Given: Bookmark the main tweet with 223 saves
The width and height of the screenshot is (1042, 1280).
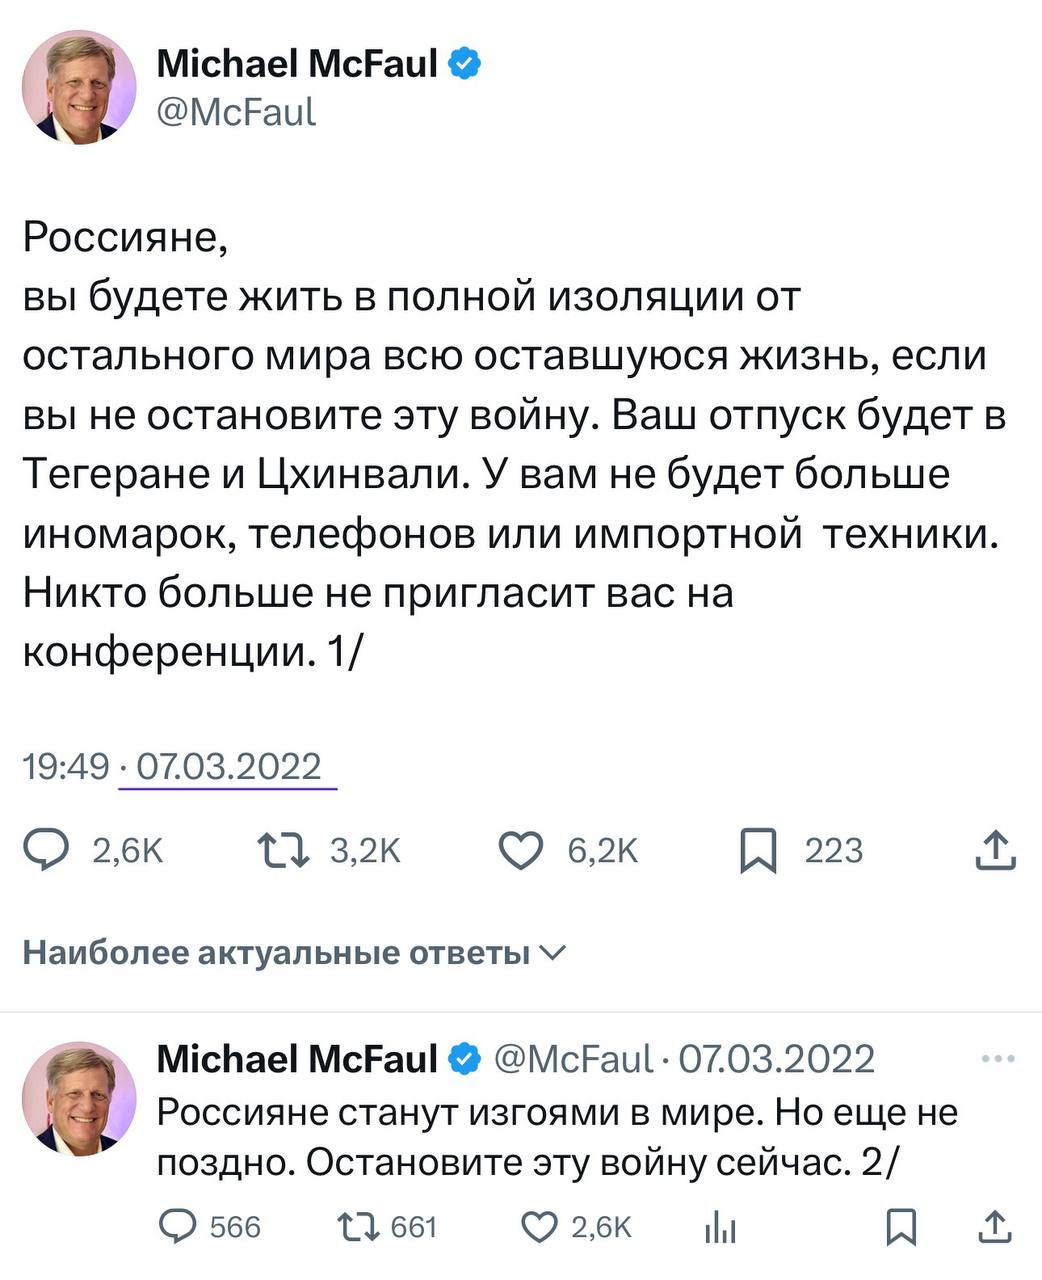Looking at the screenshot, I should point(758,852).
